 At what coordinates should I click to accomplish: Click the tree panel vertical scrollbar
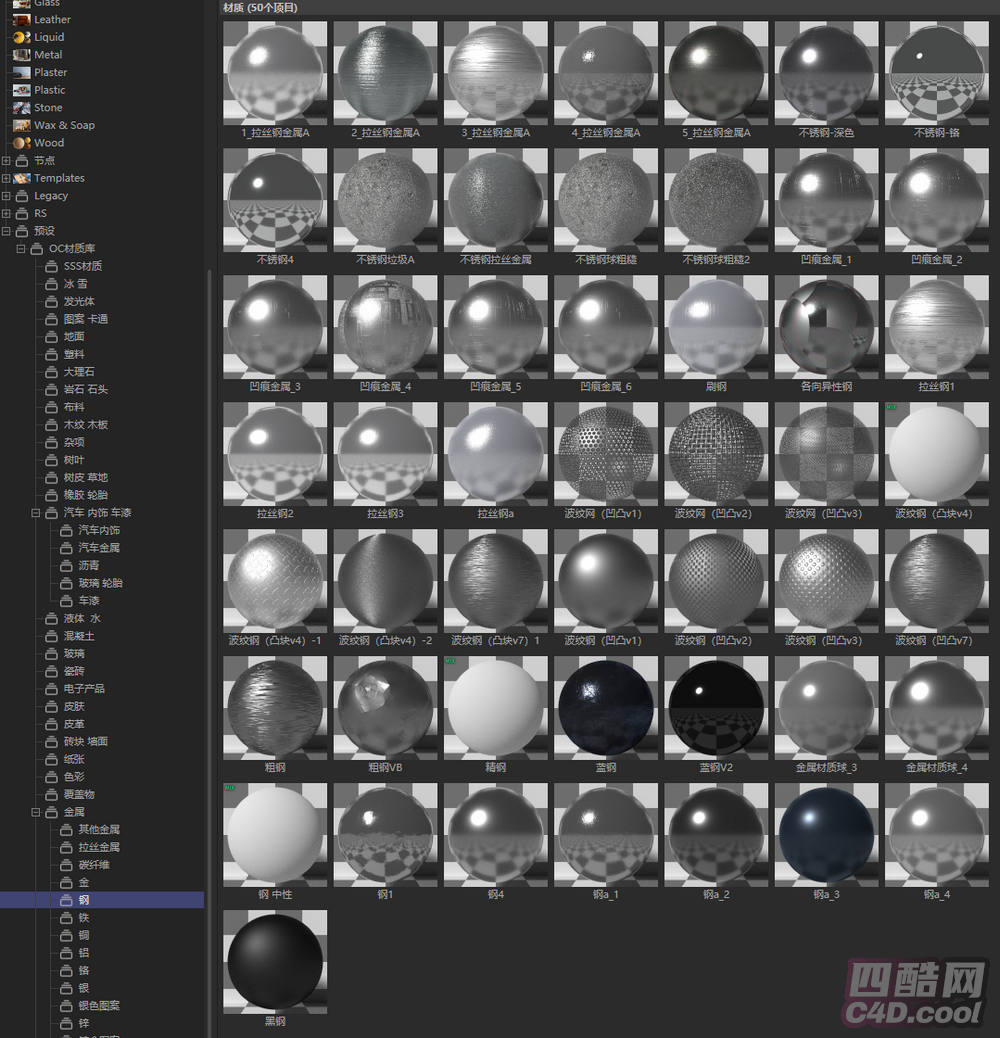pyautogui.click(x=209, y=600)
